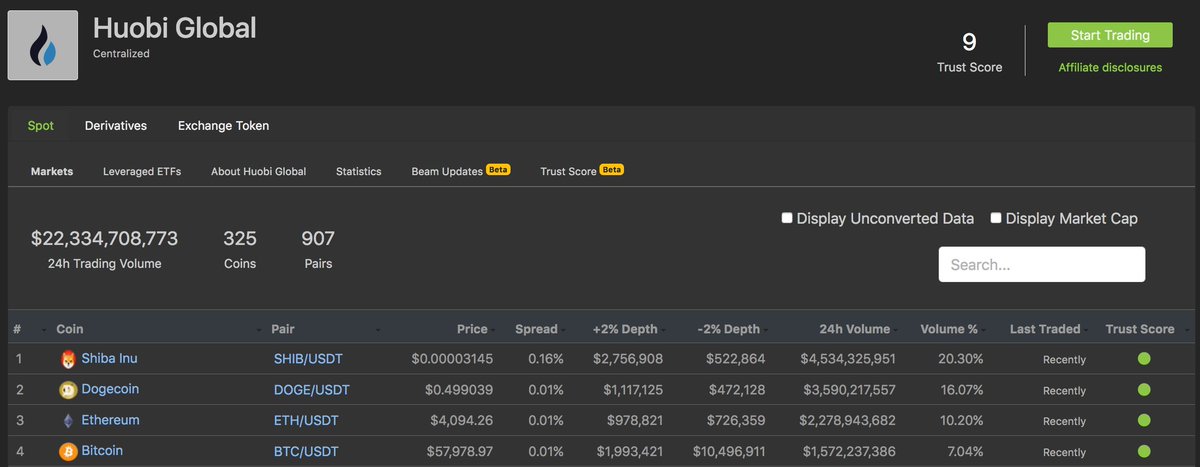Open the SHIB/USDT pair link

[309, 359]
